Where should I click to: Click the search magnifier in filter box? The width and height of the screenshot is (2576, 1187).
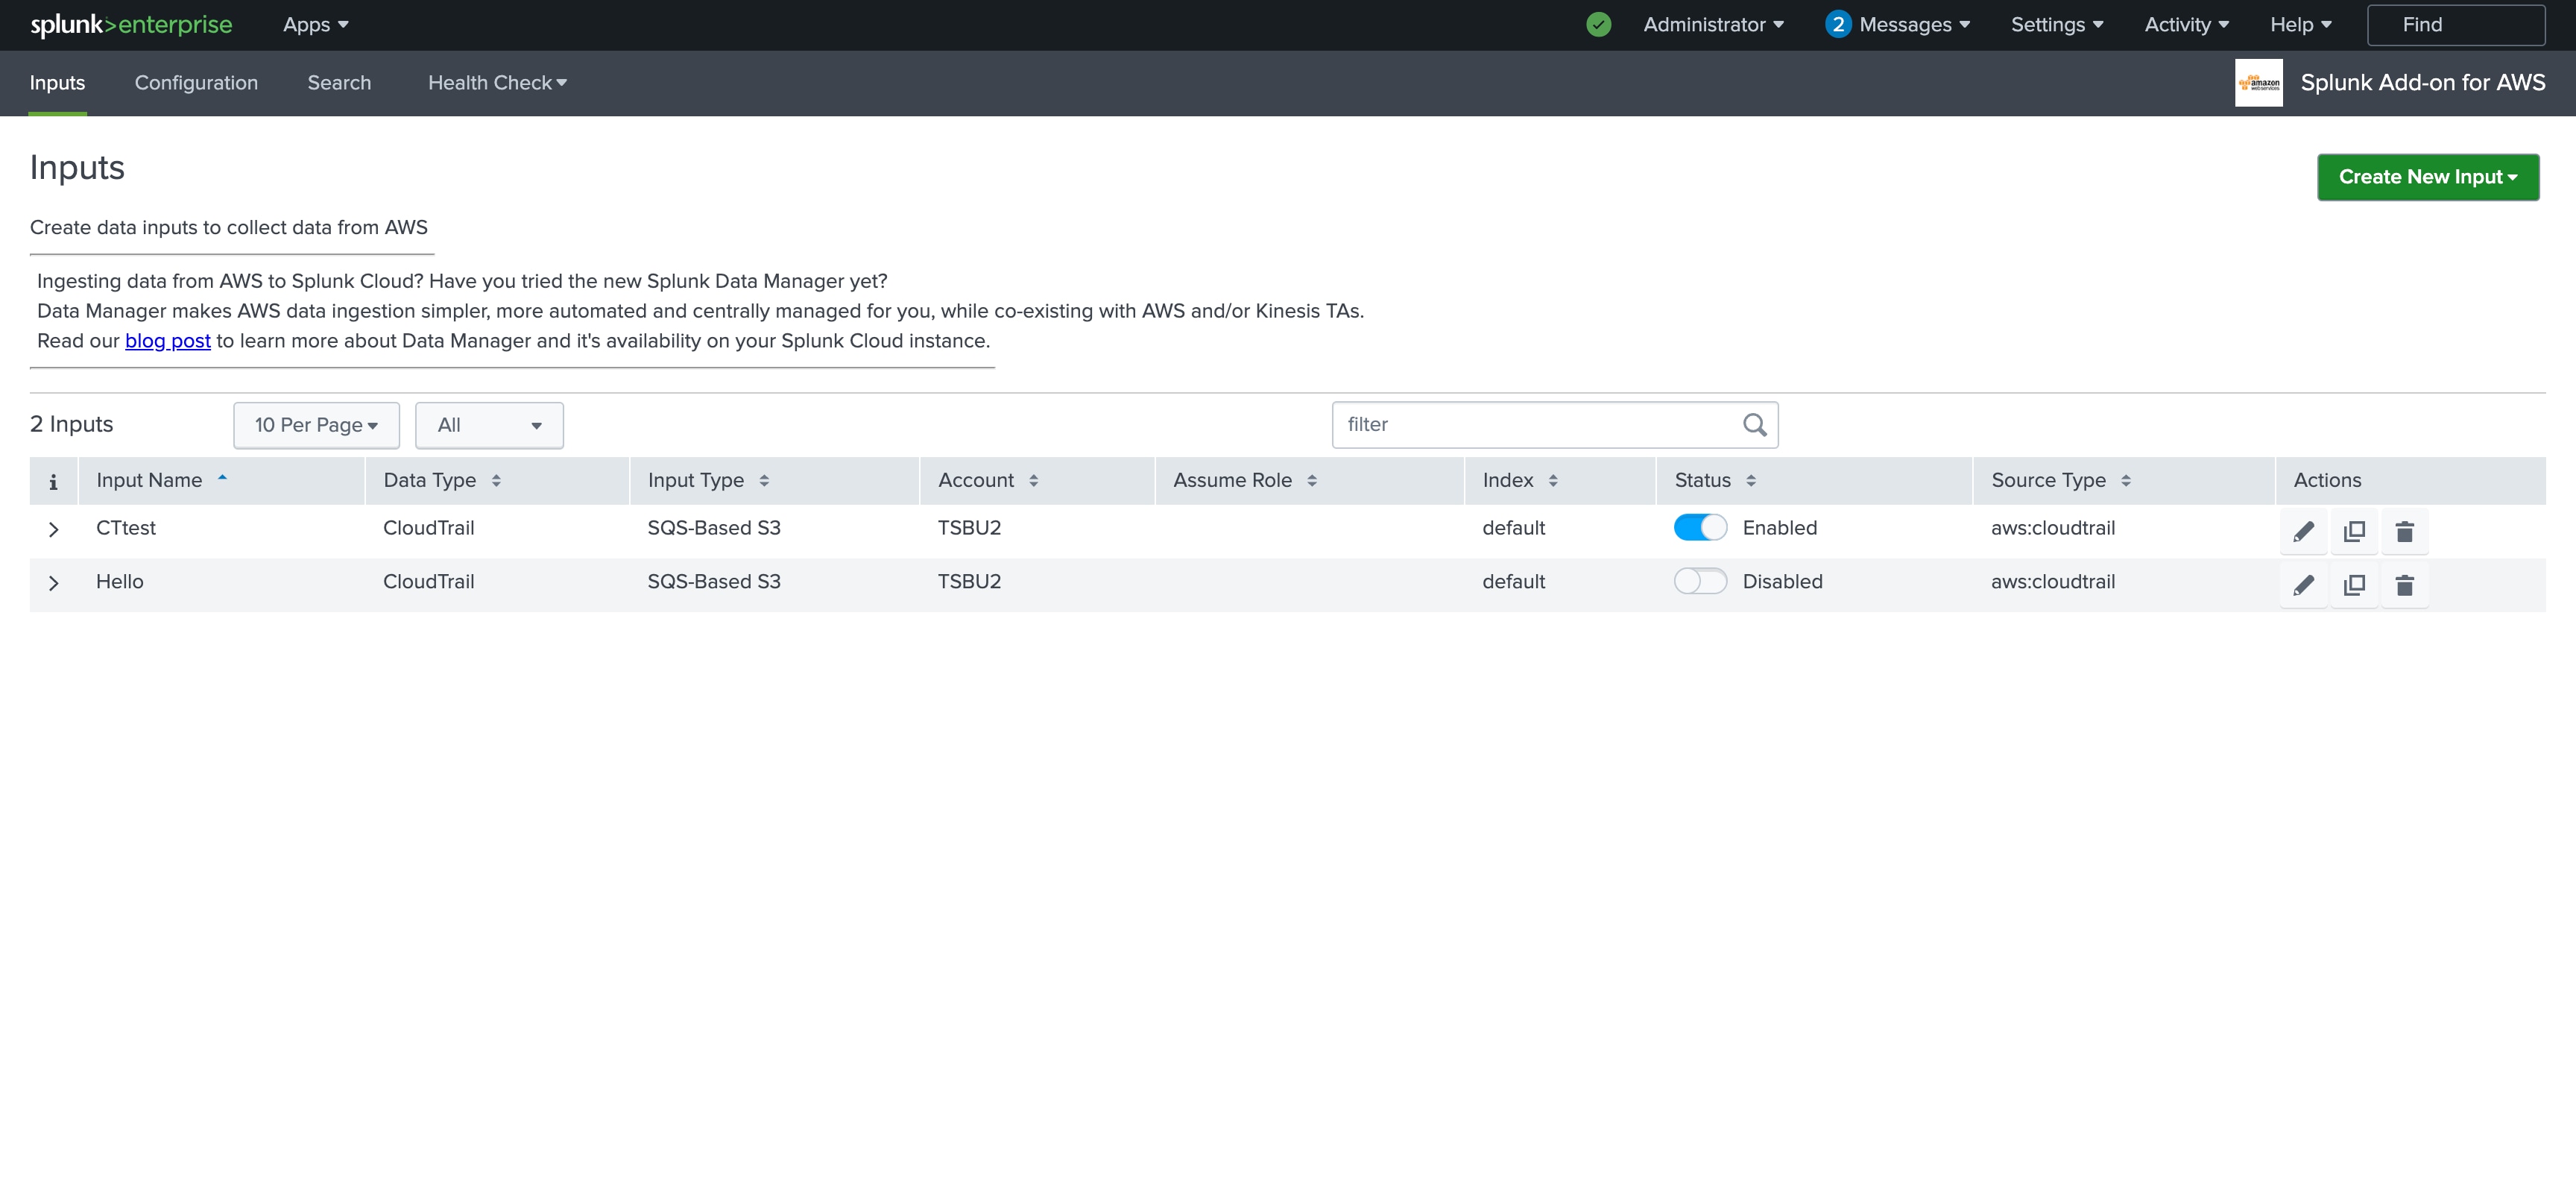point(1754,425)
